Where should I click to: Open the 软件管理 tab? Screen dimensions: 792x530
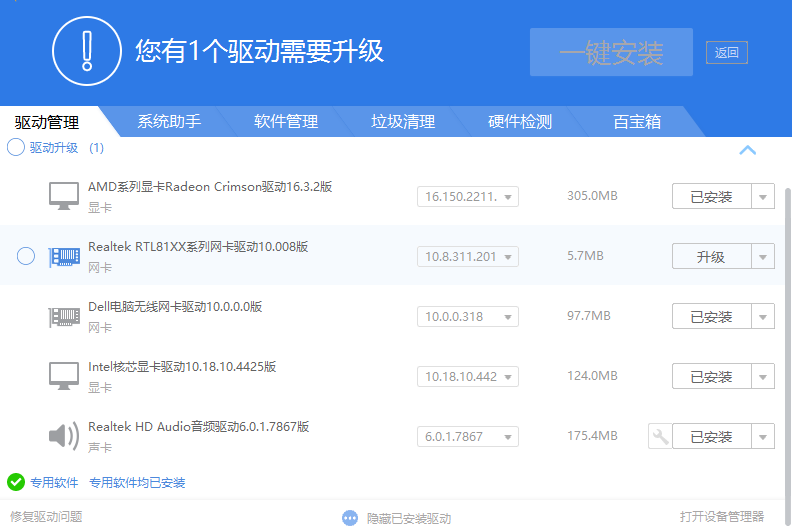pyautogui.click(x=286, y=122)
